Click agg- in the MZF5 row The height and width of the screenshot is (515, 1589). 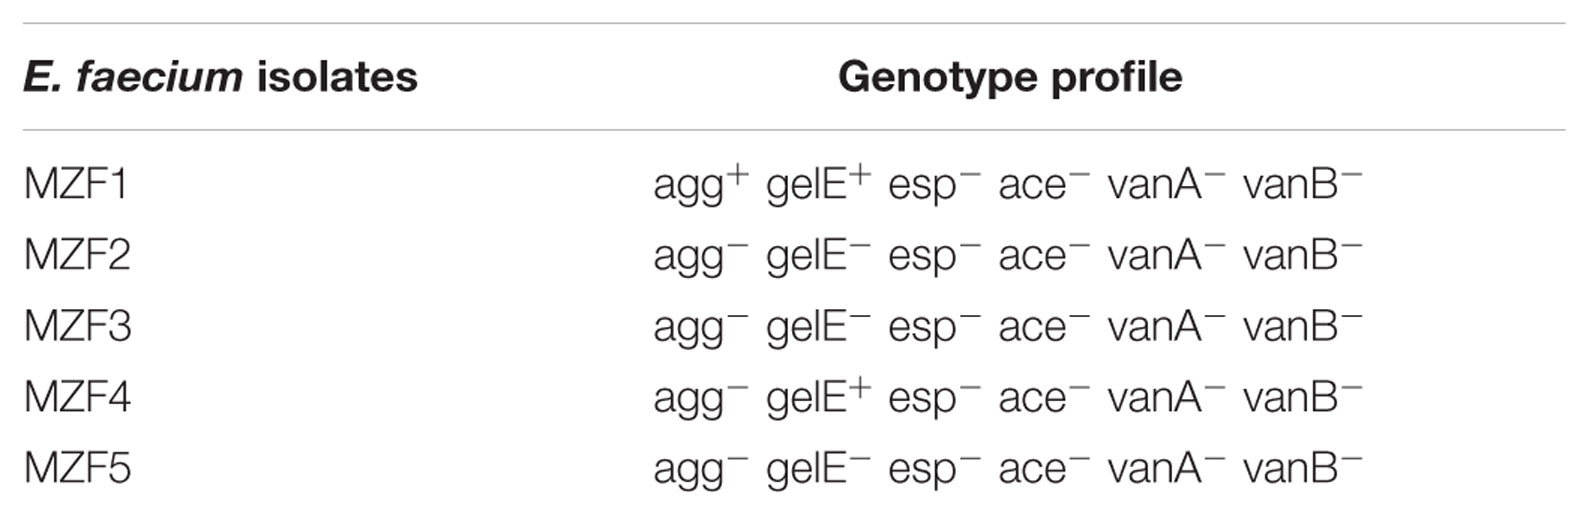700,470
